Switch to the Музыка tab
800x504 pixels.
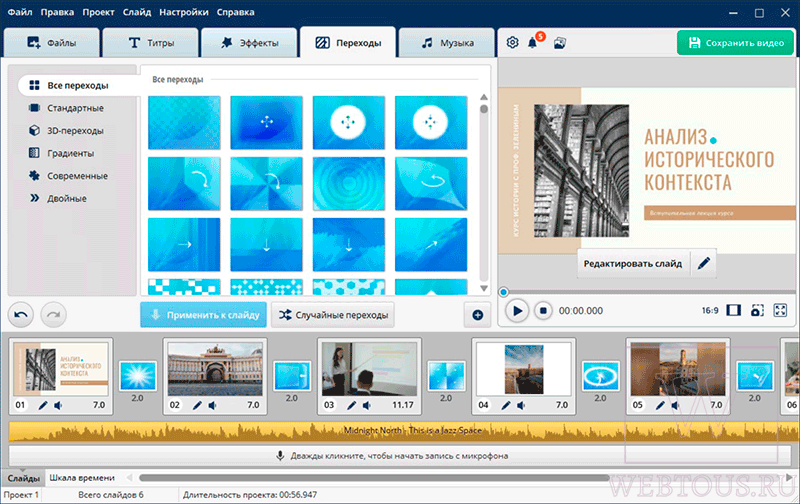coord(447,42)
